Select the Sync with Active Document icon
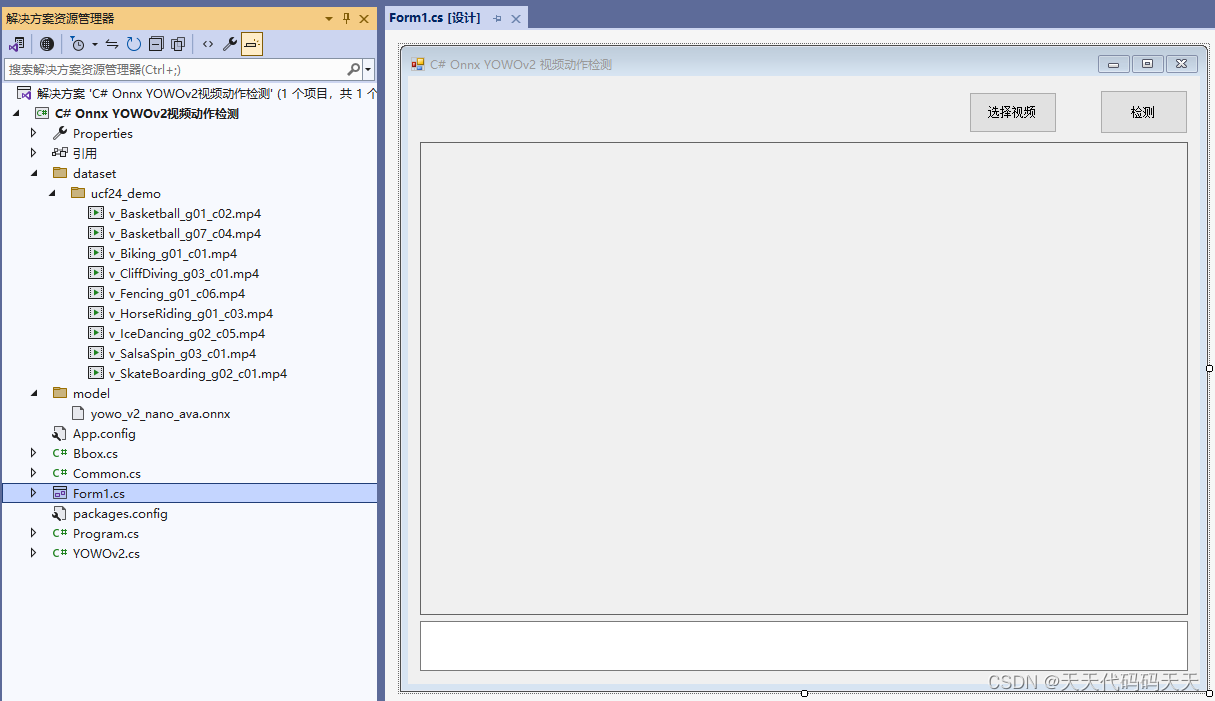Viewport: 1215px width, 701px height. (x=113, y=43)
